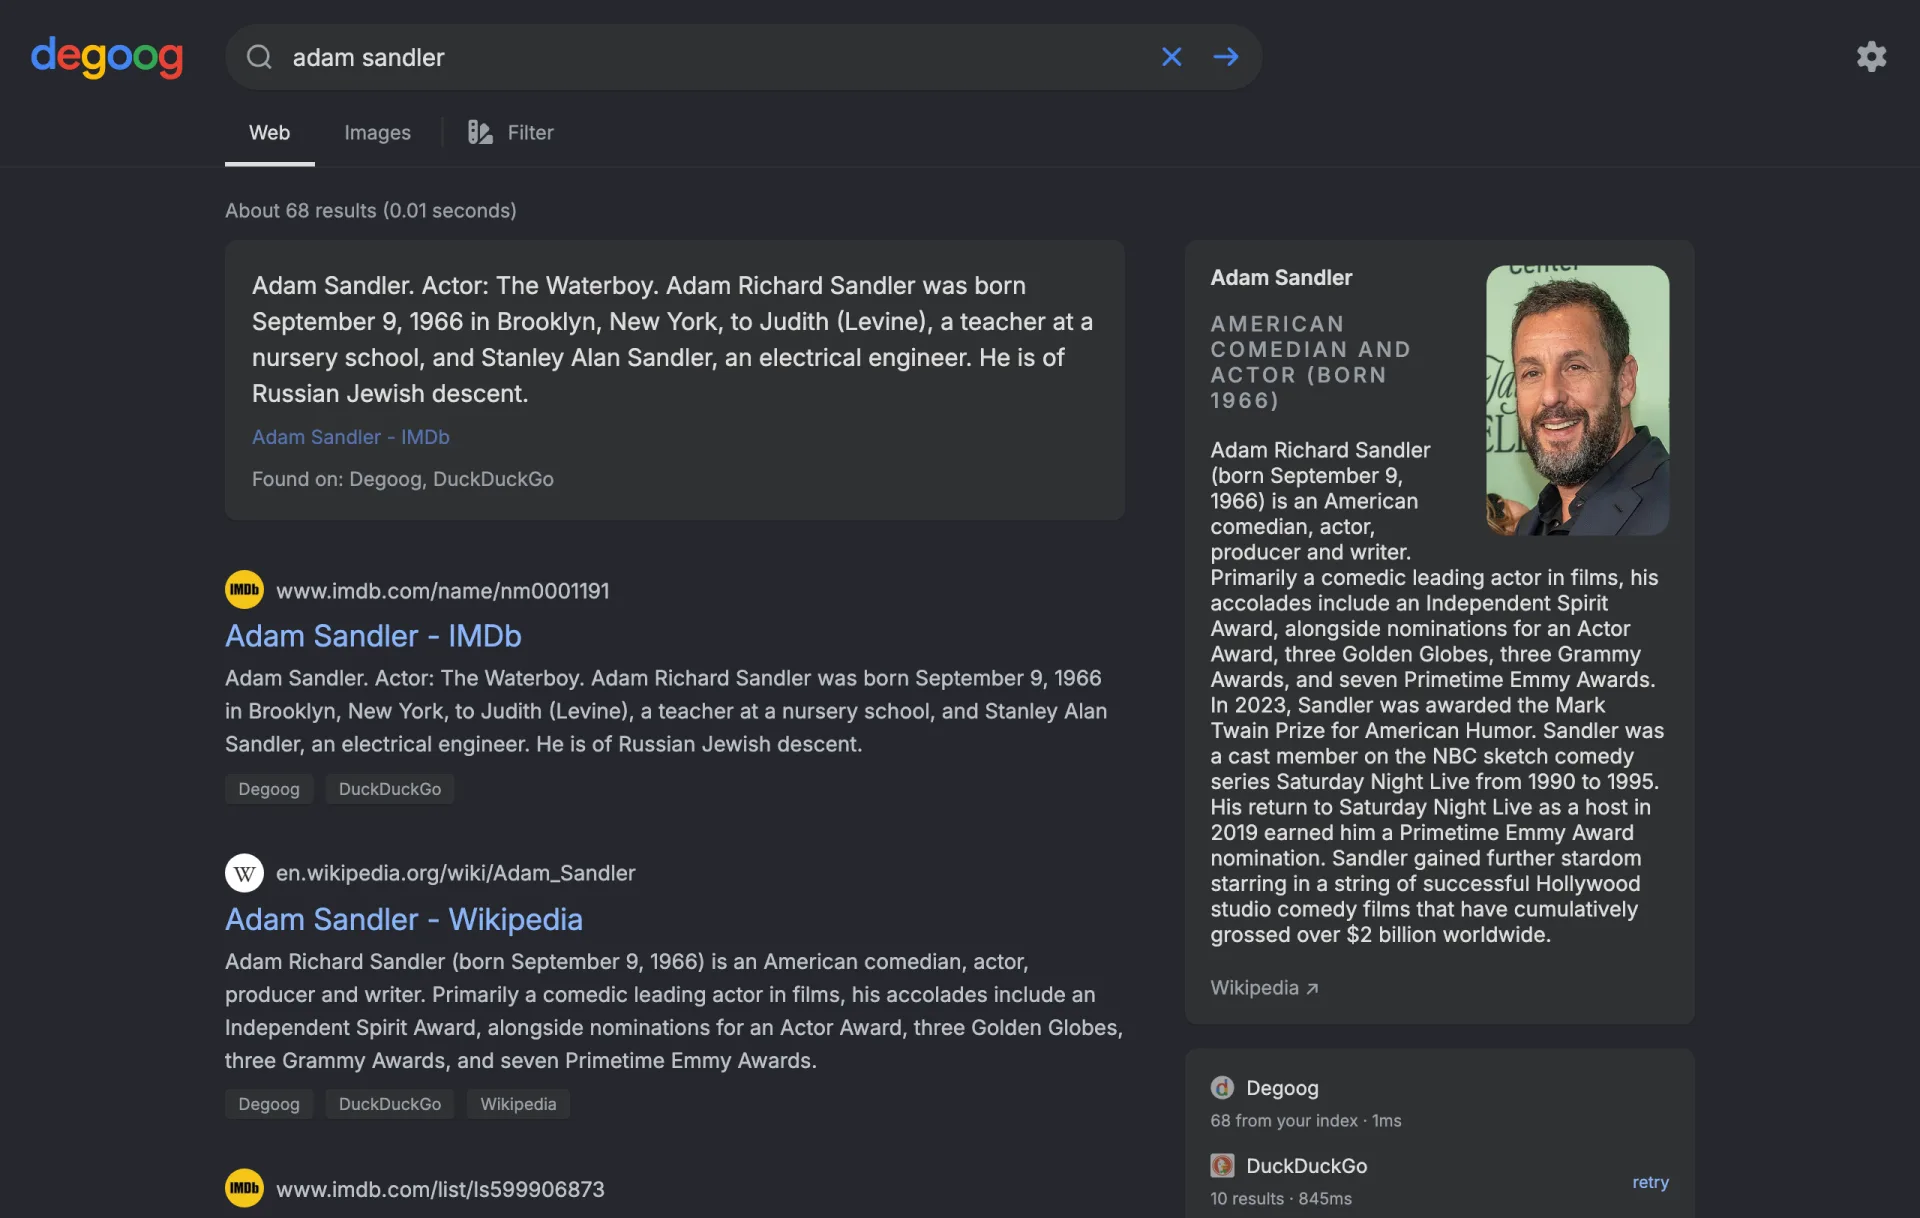Image resolution: width=1920 pixels, height=1218 pixels.
Task: Click Wikipedia favicon beside en.wikipedia.org result
Action: point(244,873)
